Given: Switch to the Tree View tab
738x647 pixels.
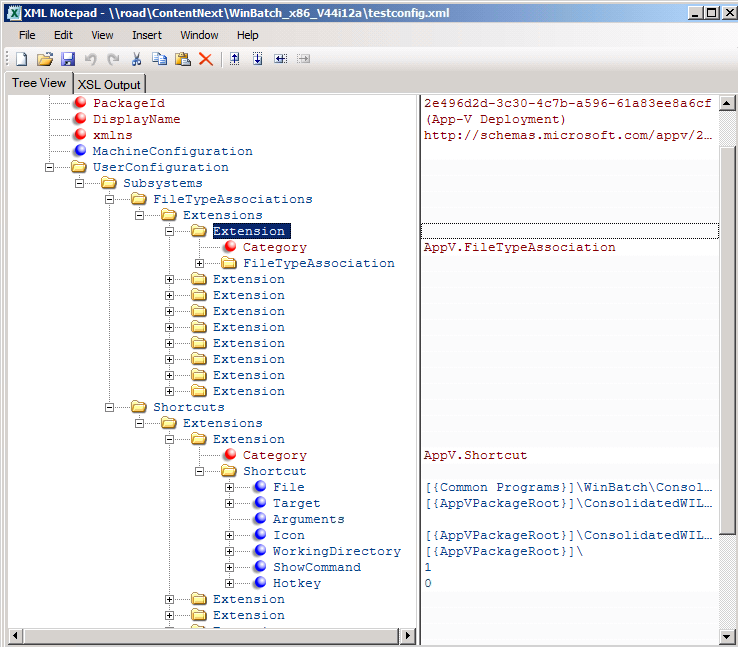Looking at the screenshot, I should pyautogui.click(x=39, y=83).
